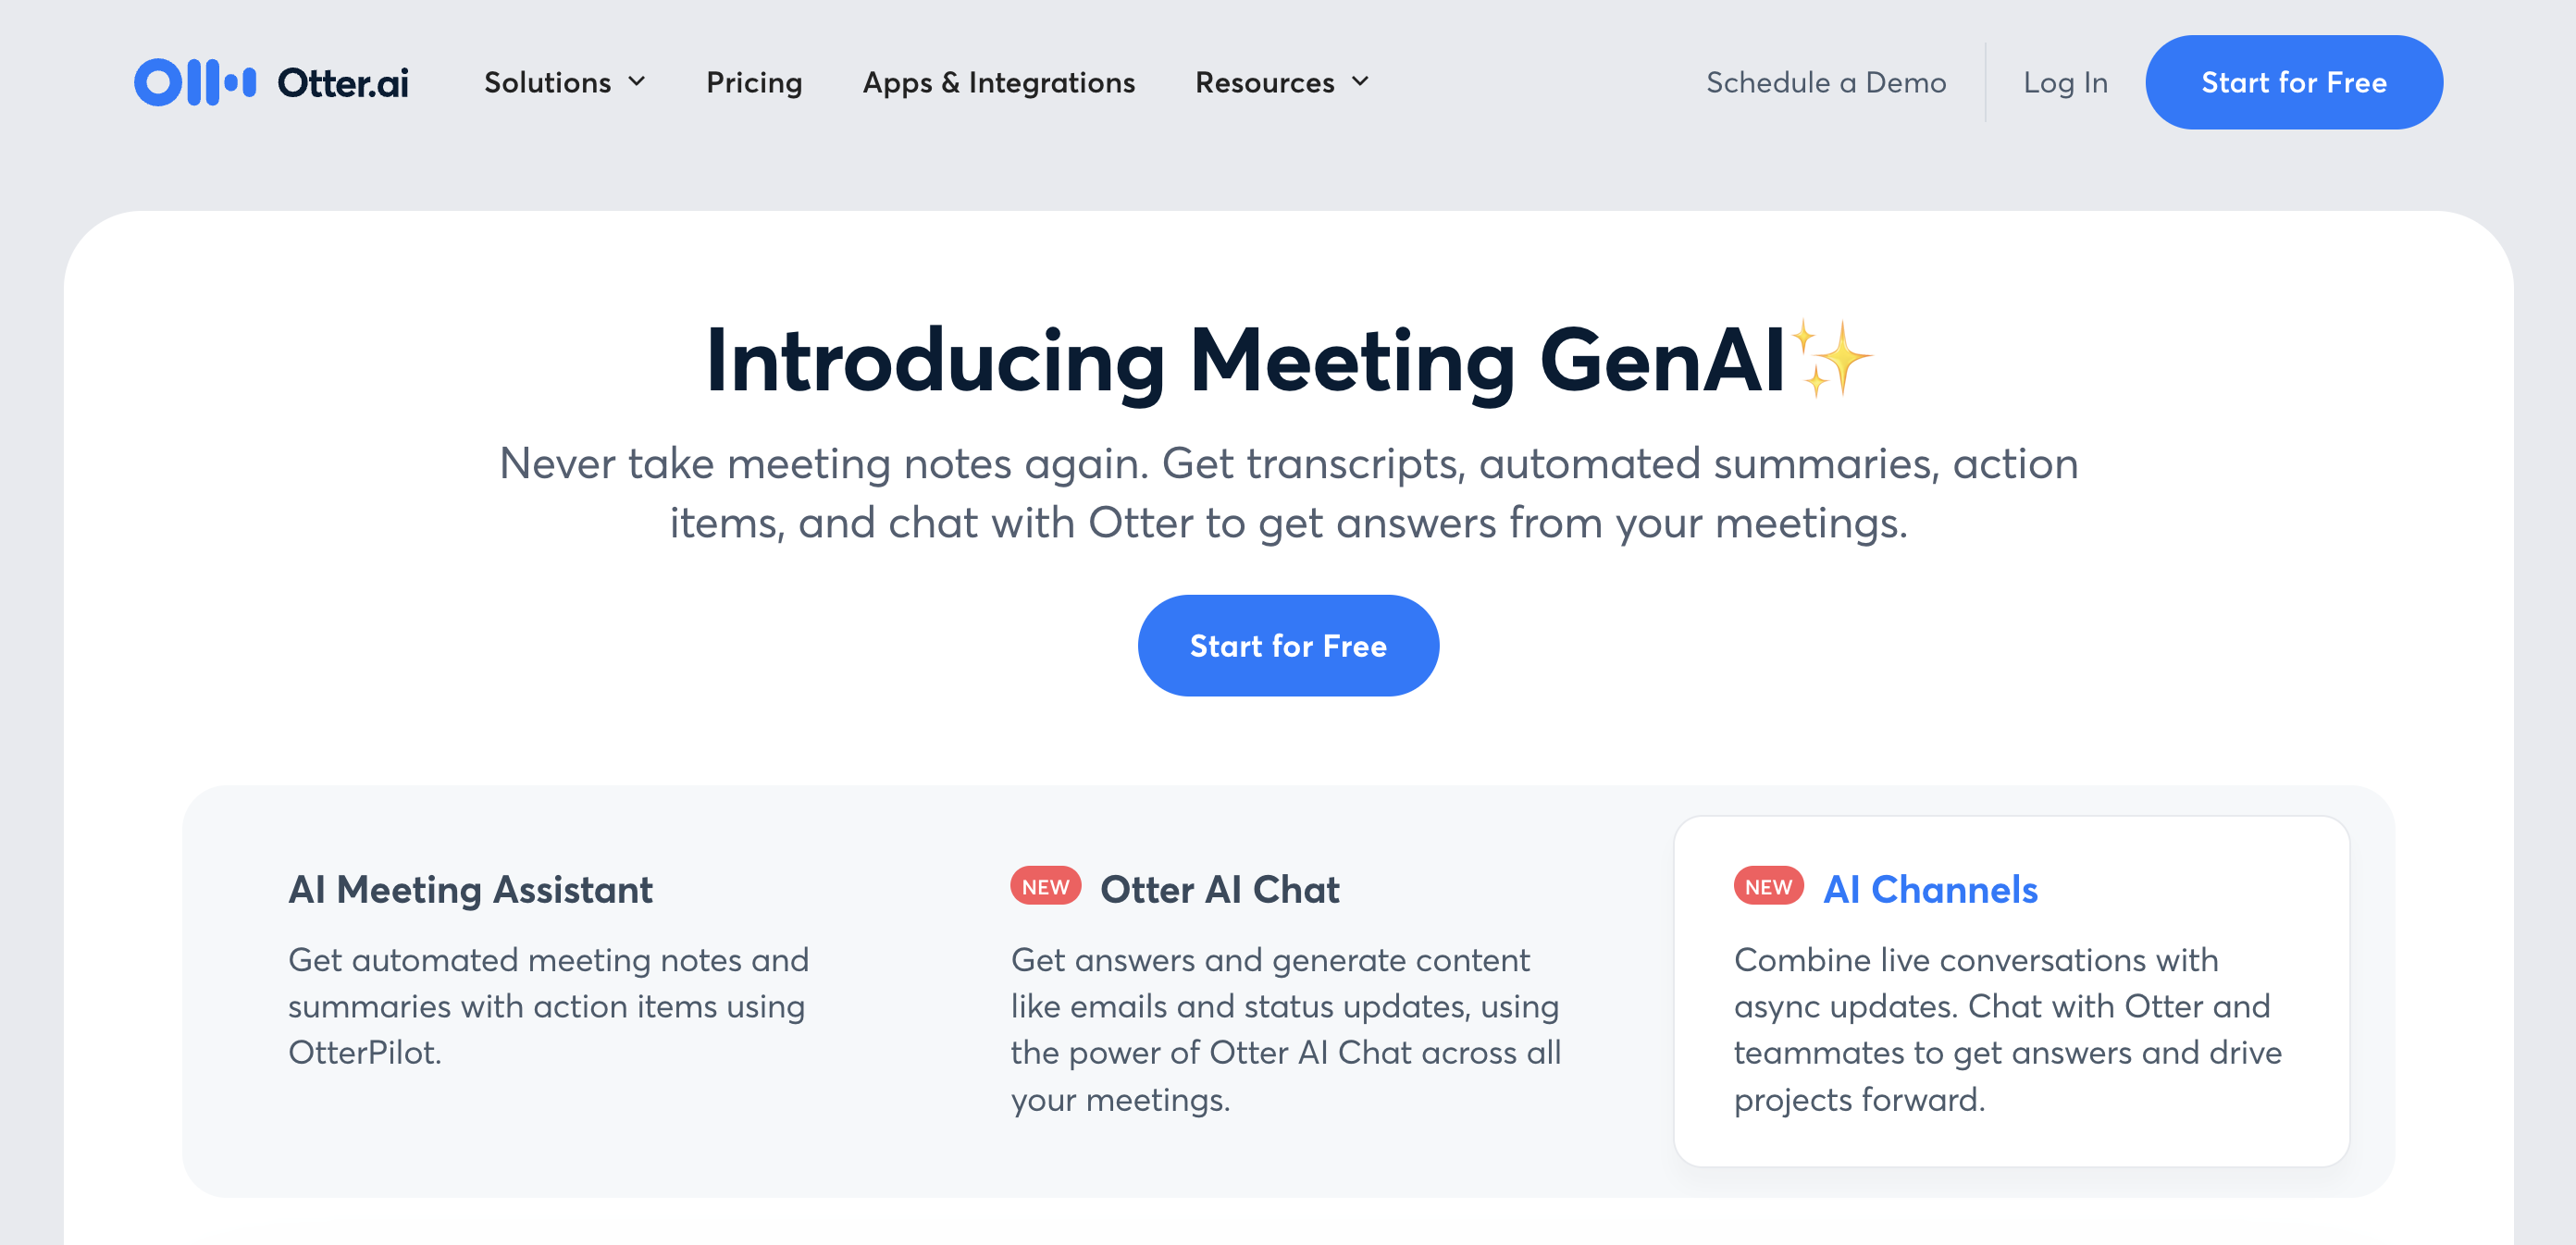Click the AI Channels description text
This screenshot has width=2576, height=1245.
(2007, 1029)
